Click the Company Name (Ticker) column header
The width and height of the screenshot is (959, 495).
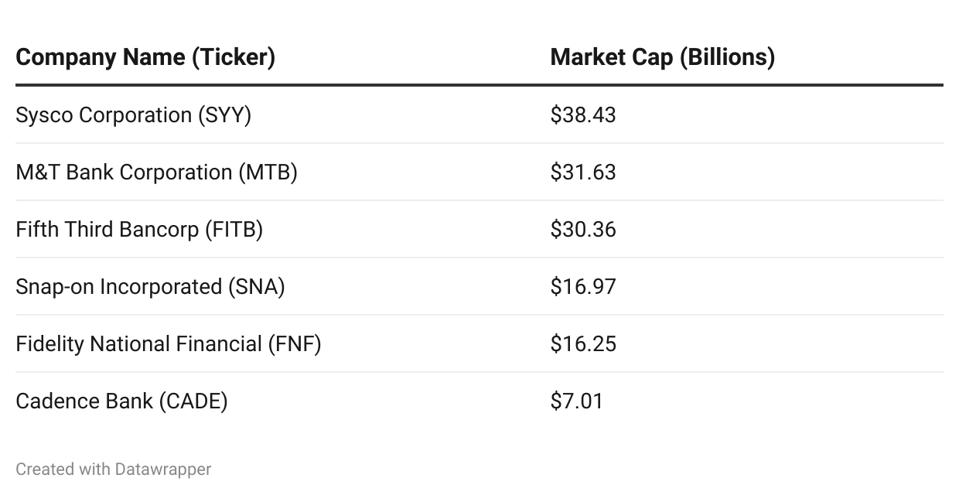(145, 57)
